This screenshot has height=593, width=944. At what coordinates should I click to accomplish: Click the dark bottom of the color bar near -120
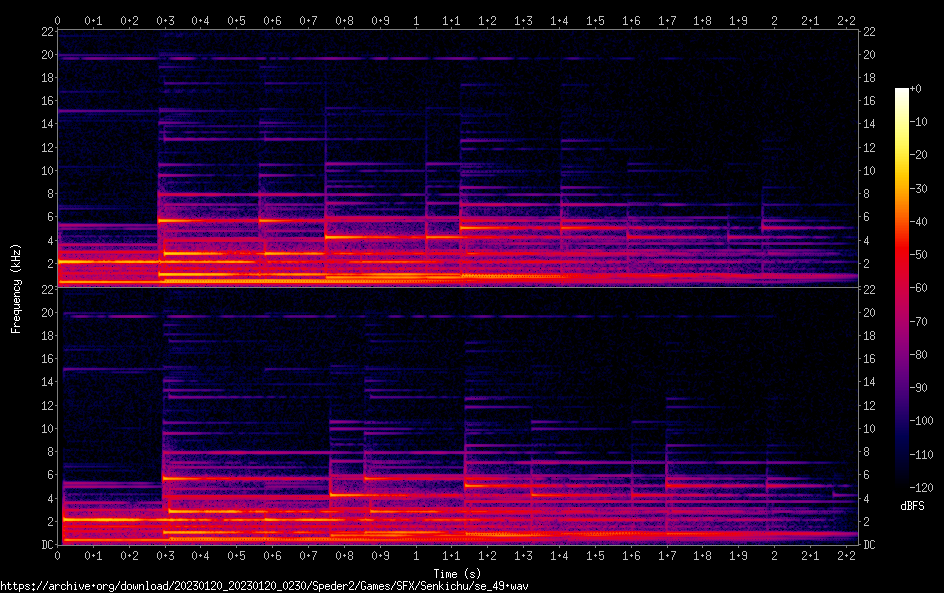coord(902,484)
